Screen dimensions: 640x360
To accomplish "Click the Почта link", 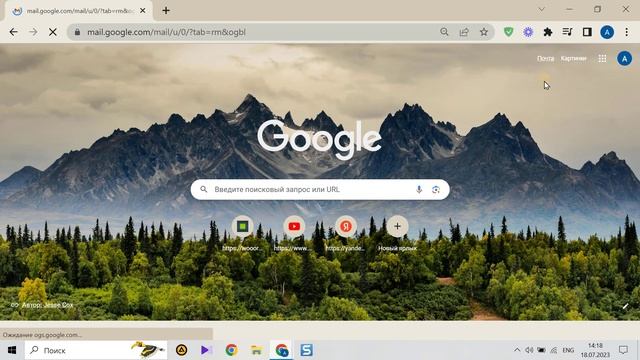I will click(x=545, y=58).
